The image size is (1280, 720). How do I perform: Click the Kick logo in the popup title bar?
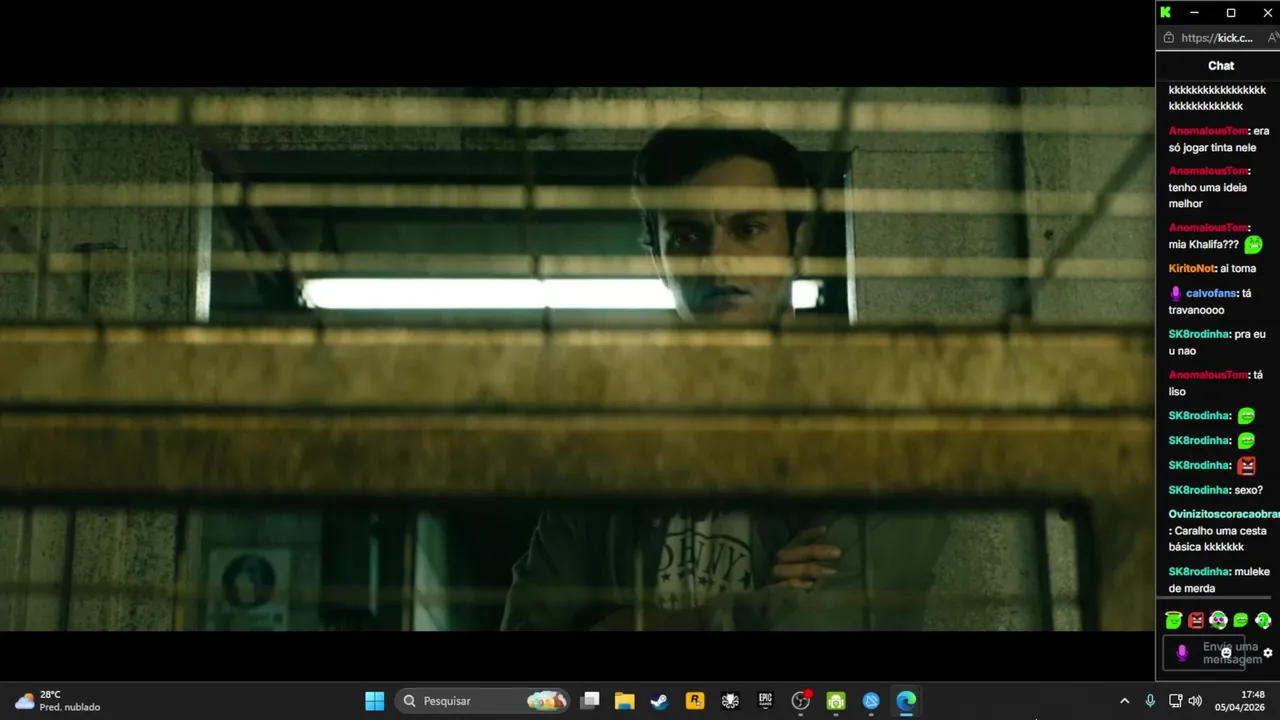tap(1165, 12)
